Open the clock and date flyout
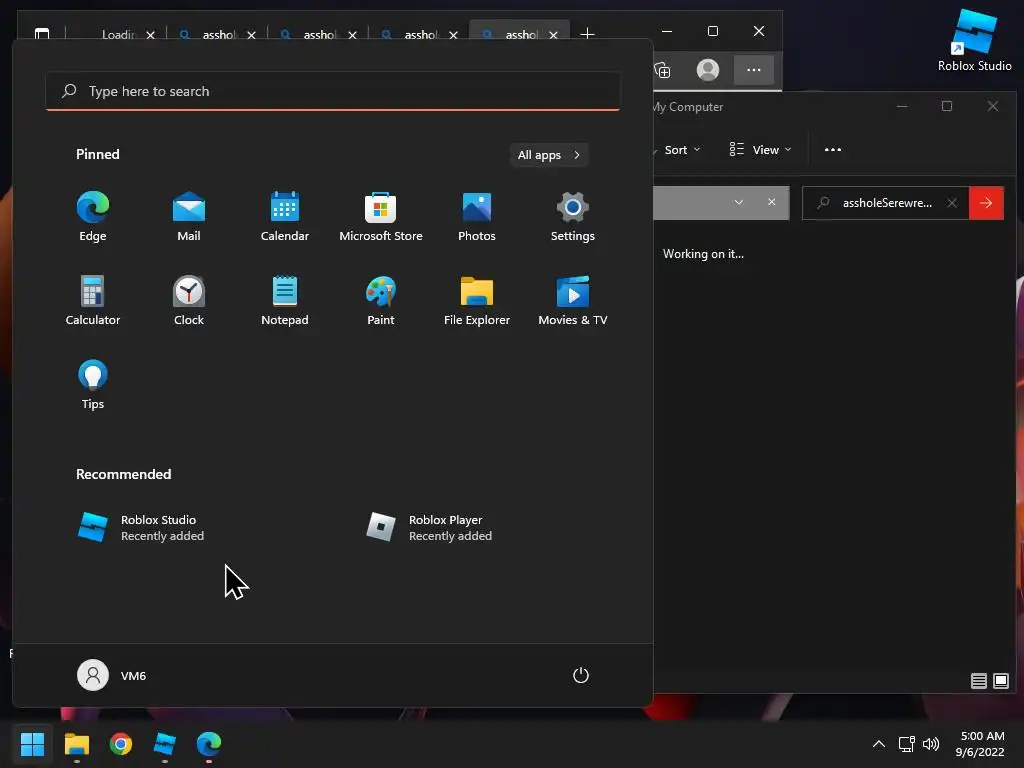The width and height of the screenshot is (1024, 768). coord(980,744)
